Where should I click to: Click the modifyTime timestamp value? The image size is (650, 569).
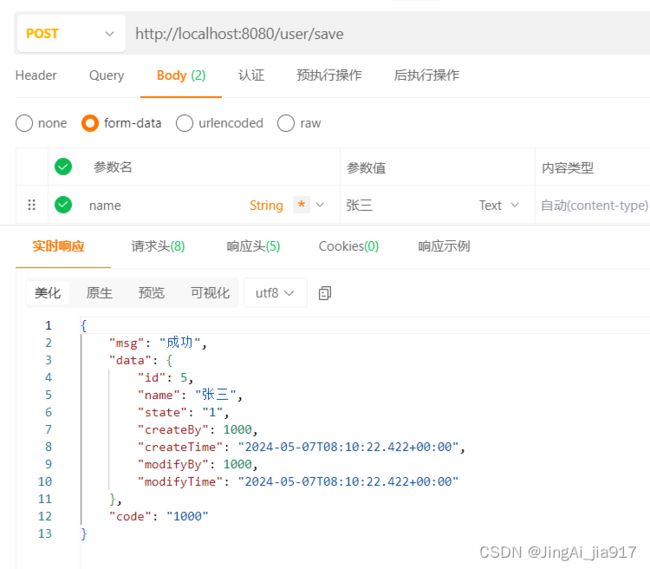[x=348, y=482]
